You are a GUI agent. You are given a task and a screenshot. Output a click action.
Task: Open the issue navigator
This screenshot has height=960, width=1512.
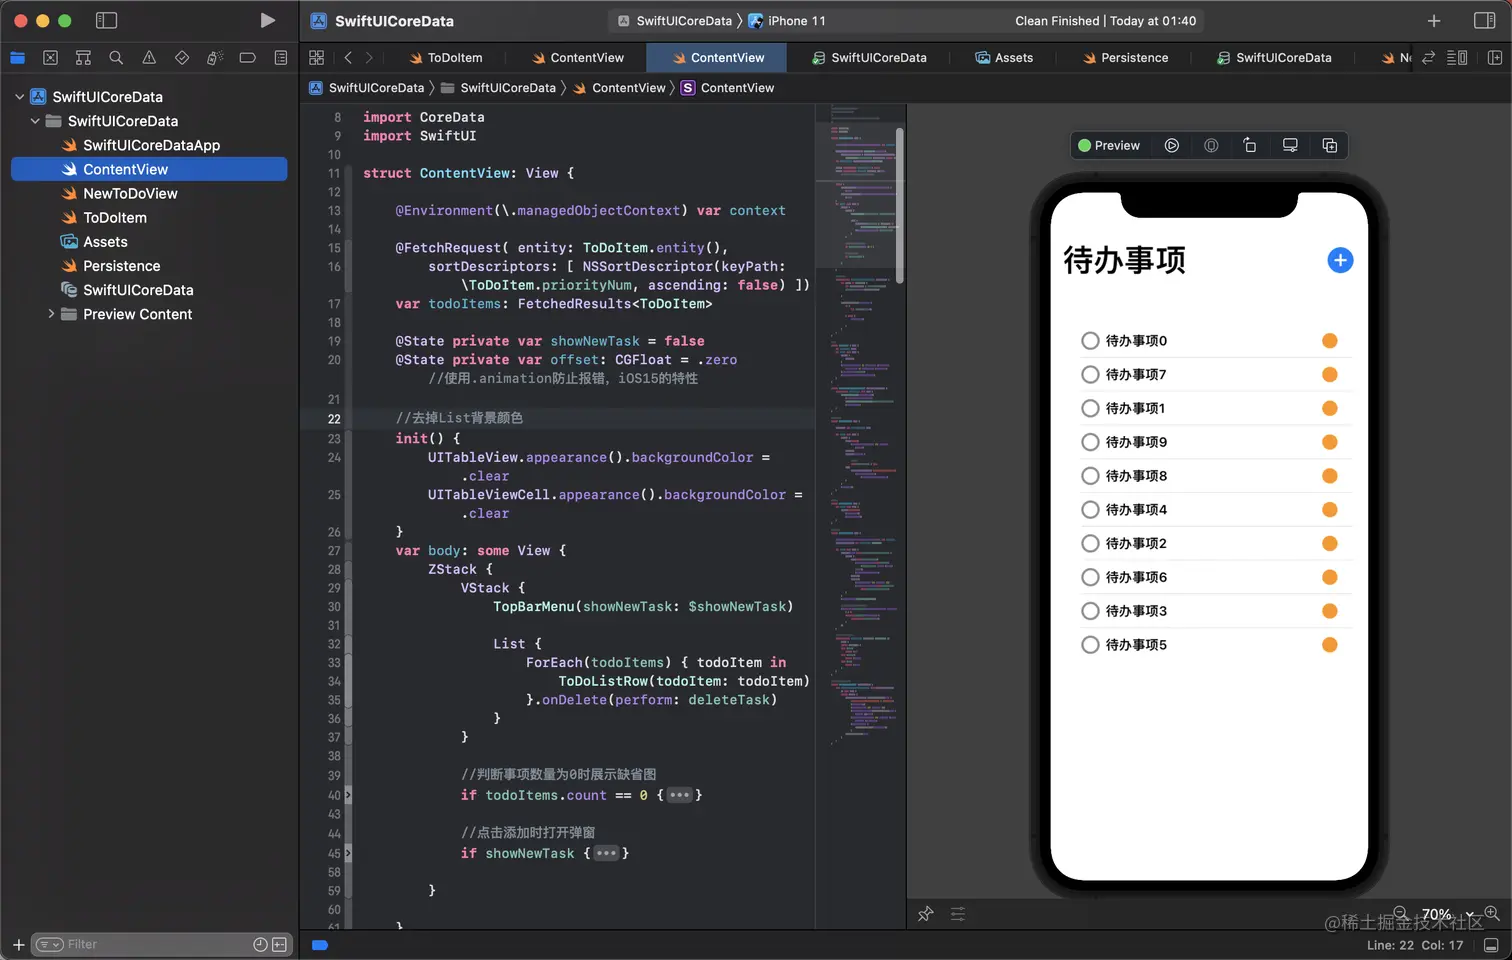pos(149,58)
